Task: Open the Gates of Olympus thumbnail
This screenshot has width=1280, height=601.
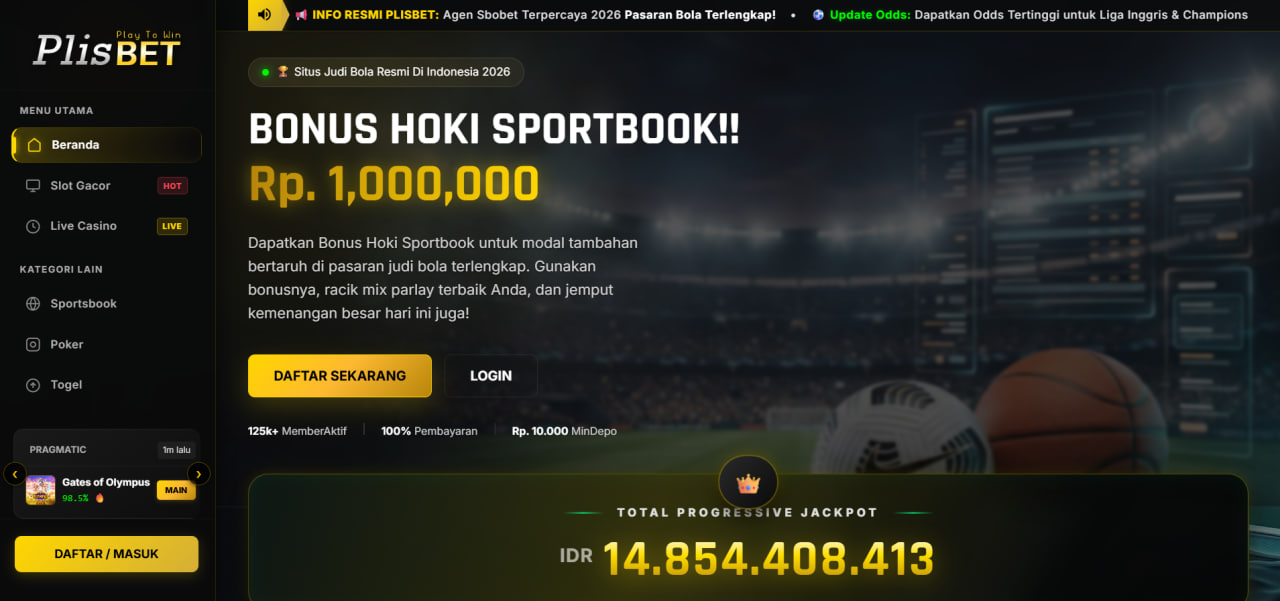Action: point(41,490)
